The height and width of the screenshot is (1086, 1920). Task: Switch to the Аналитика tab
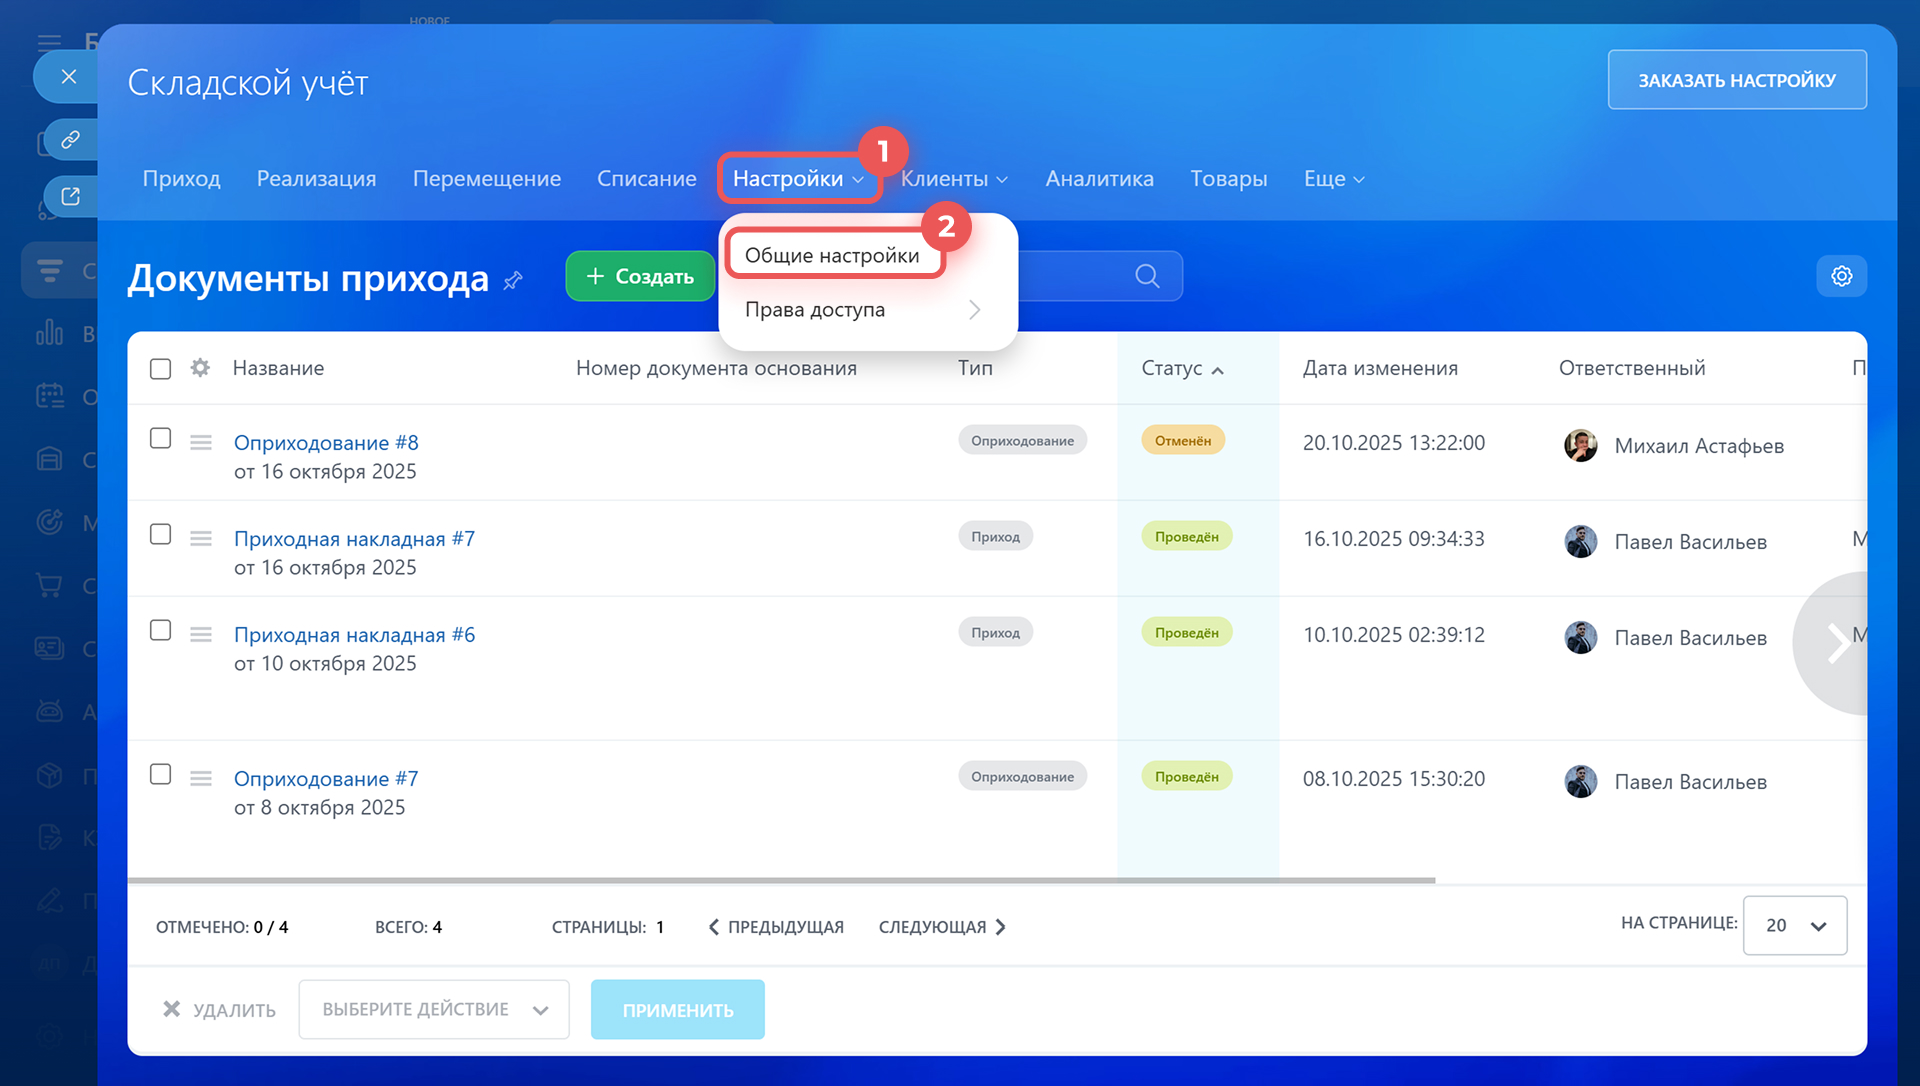click(x=1099, y=179)
